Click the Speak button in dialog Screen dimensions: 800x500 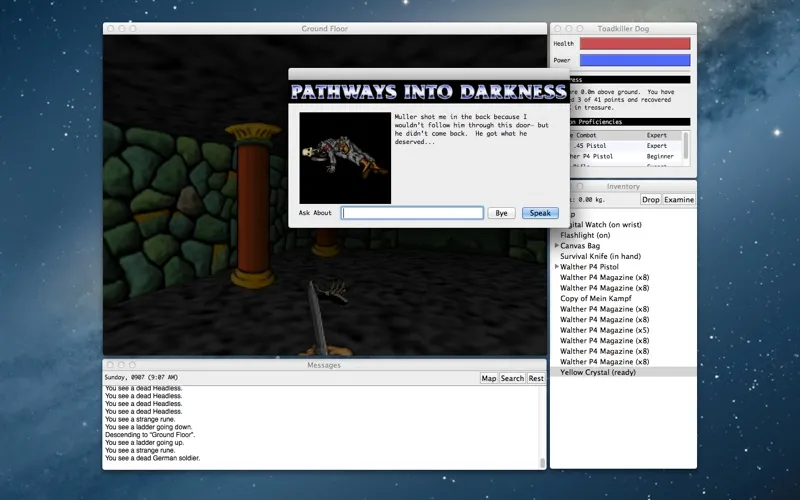pyautogui.click(x=540, y=213)
